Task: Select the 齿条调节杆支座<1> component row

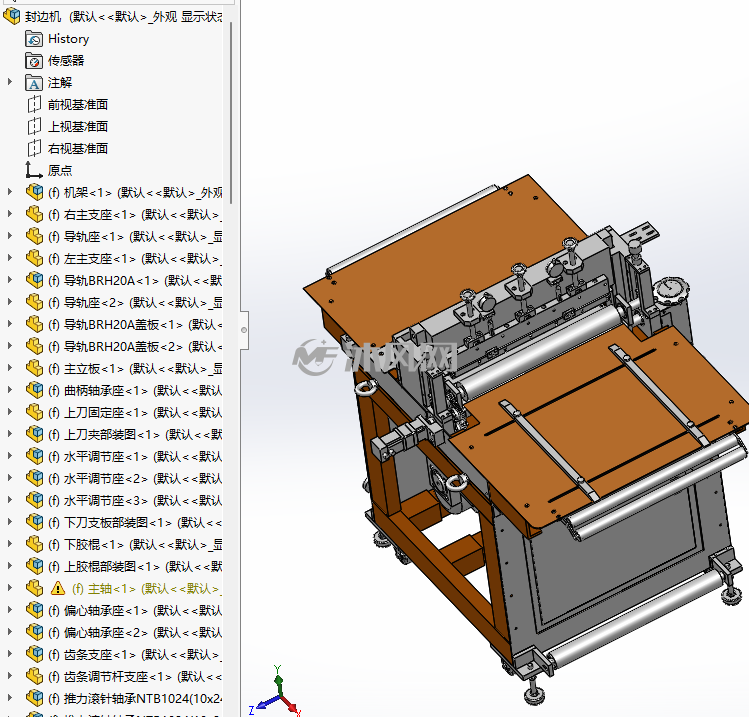Action: pos(135,676)
